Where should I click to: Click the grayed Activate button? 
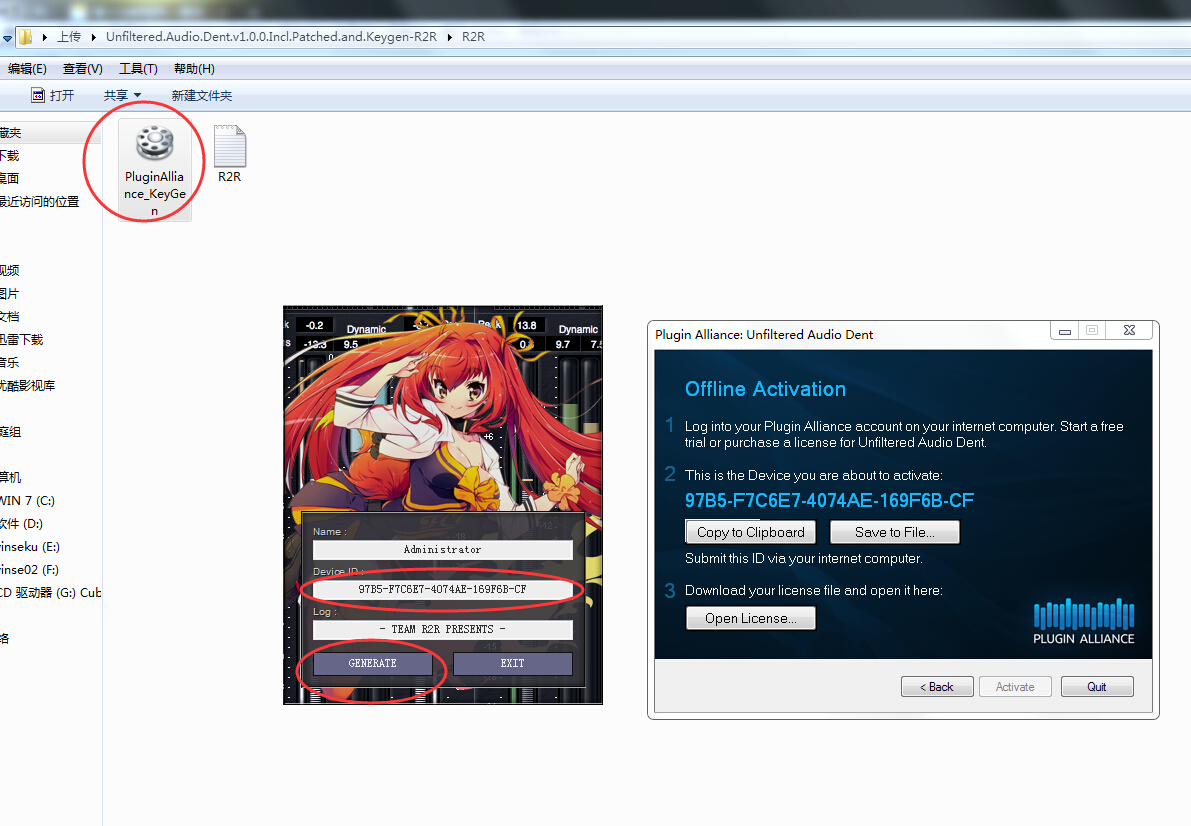[x=1016, y=686]
